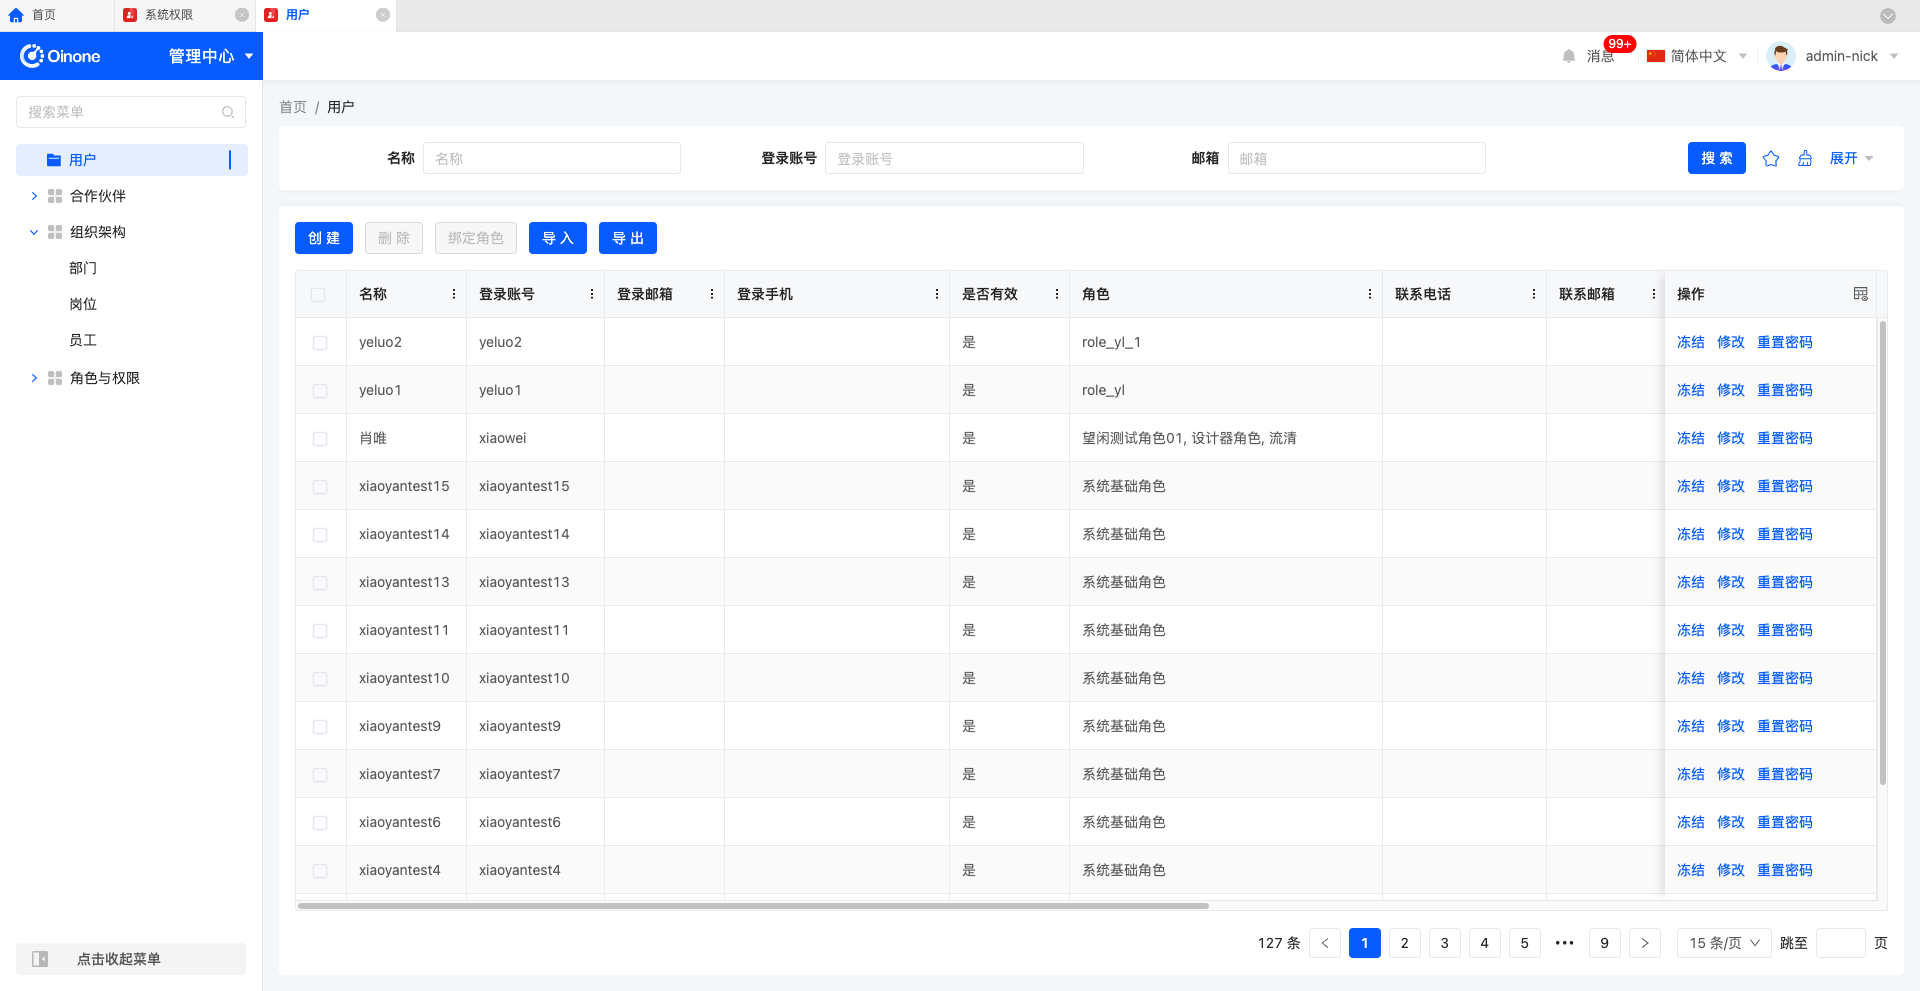Open column menu for 登录手机 header
Screen dimensions: 1920x991
[937, 294]
